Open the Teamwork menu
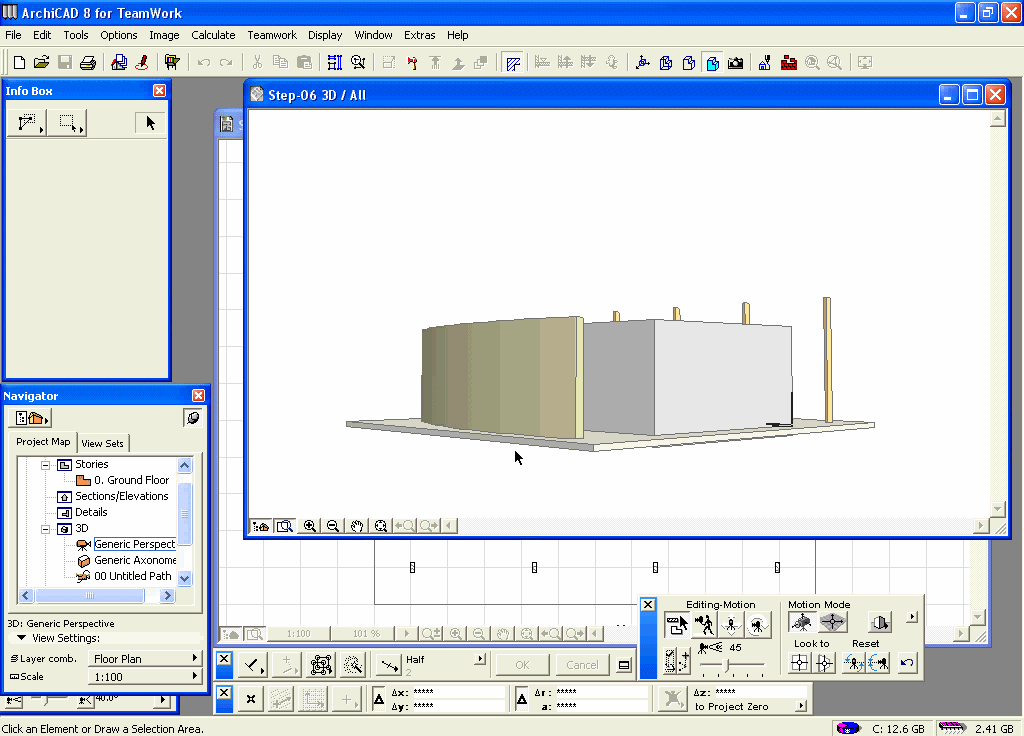Viewport: 1024px width, 736px height. [272, 35]
